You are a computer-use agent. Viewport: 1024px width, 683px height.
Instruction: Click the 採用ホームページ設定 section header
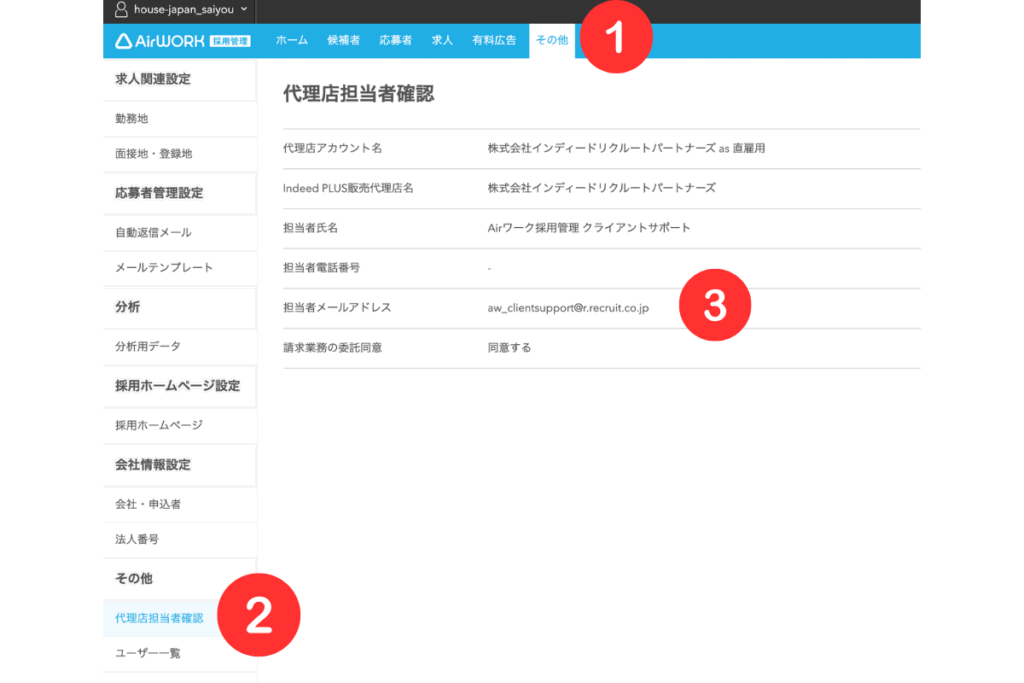pyautogui.click(x=178, y=386)
